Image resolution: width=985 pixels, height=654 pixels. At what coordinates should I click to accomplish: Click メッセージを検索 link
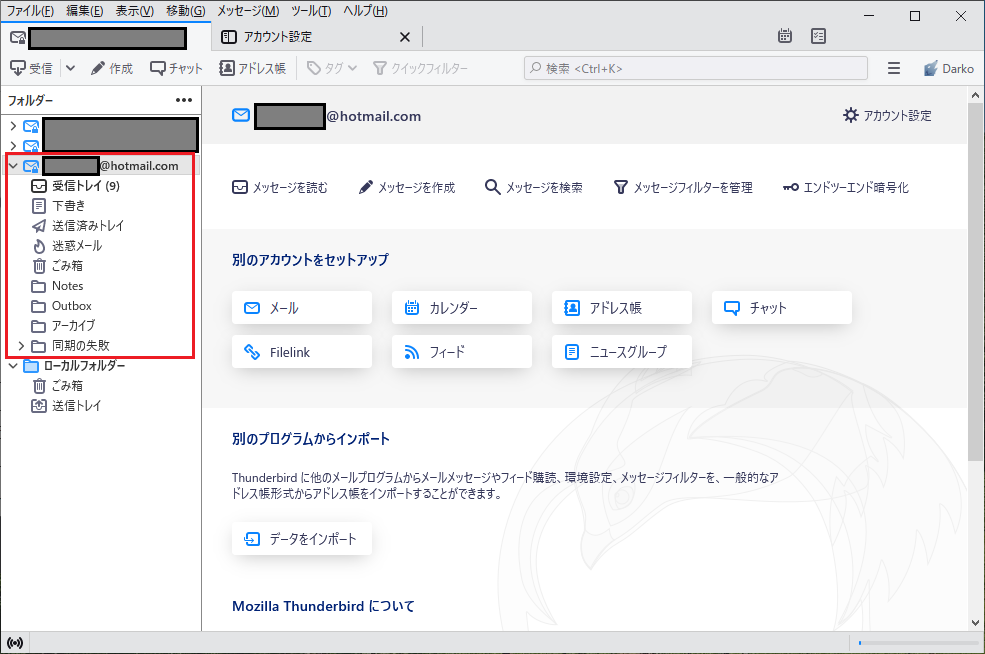pyautogui.click(x=533, y=187)
